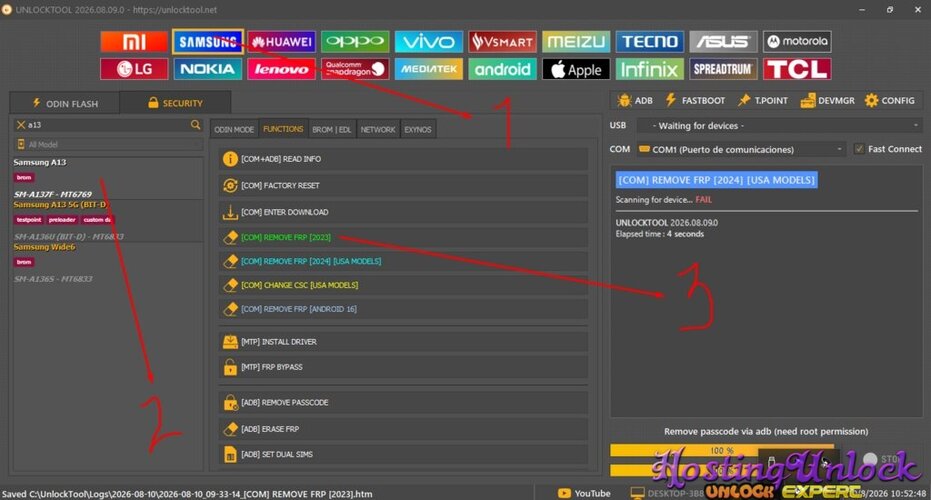Image resolution: width=931 pixels, height=500 pixels.
Task: Click the saved log path text
Action: click(187, 494)
